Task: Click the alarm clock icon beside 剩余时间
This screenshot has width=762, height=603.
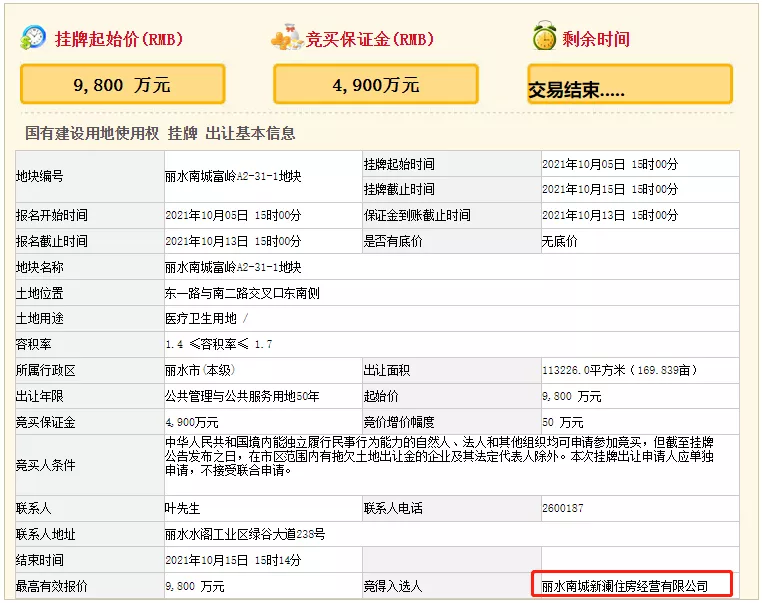Action: coord(544,35)
